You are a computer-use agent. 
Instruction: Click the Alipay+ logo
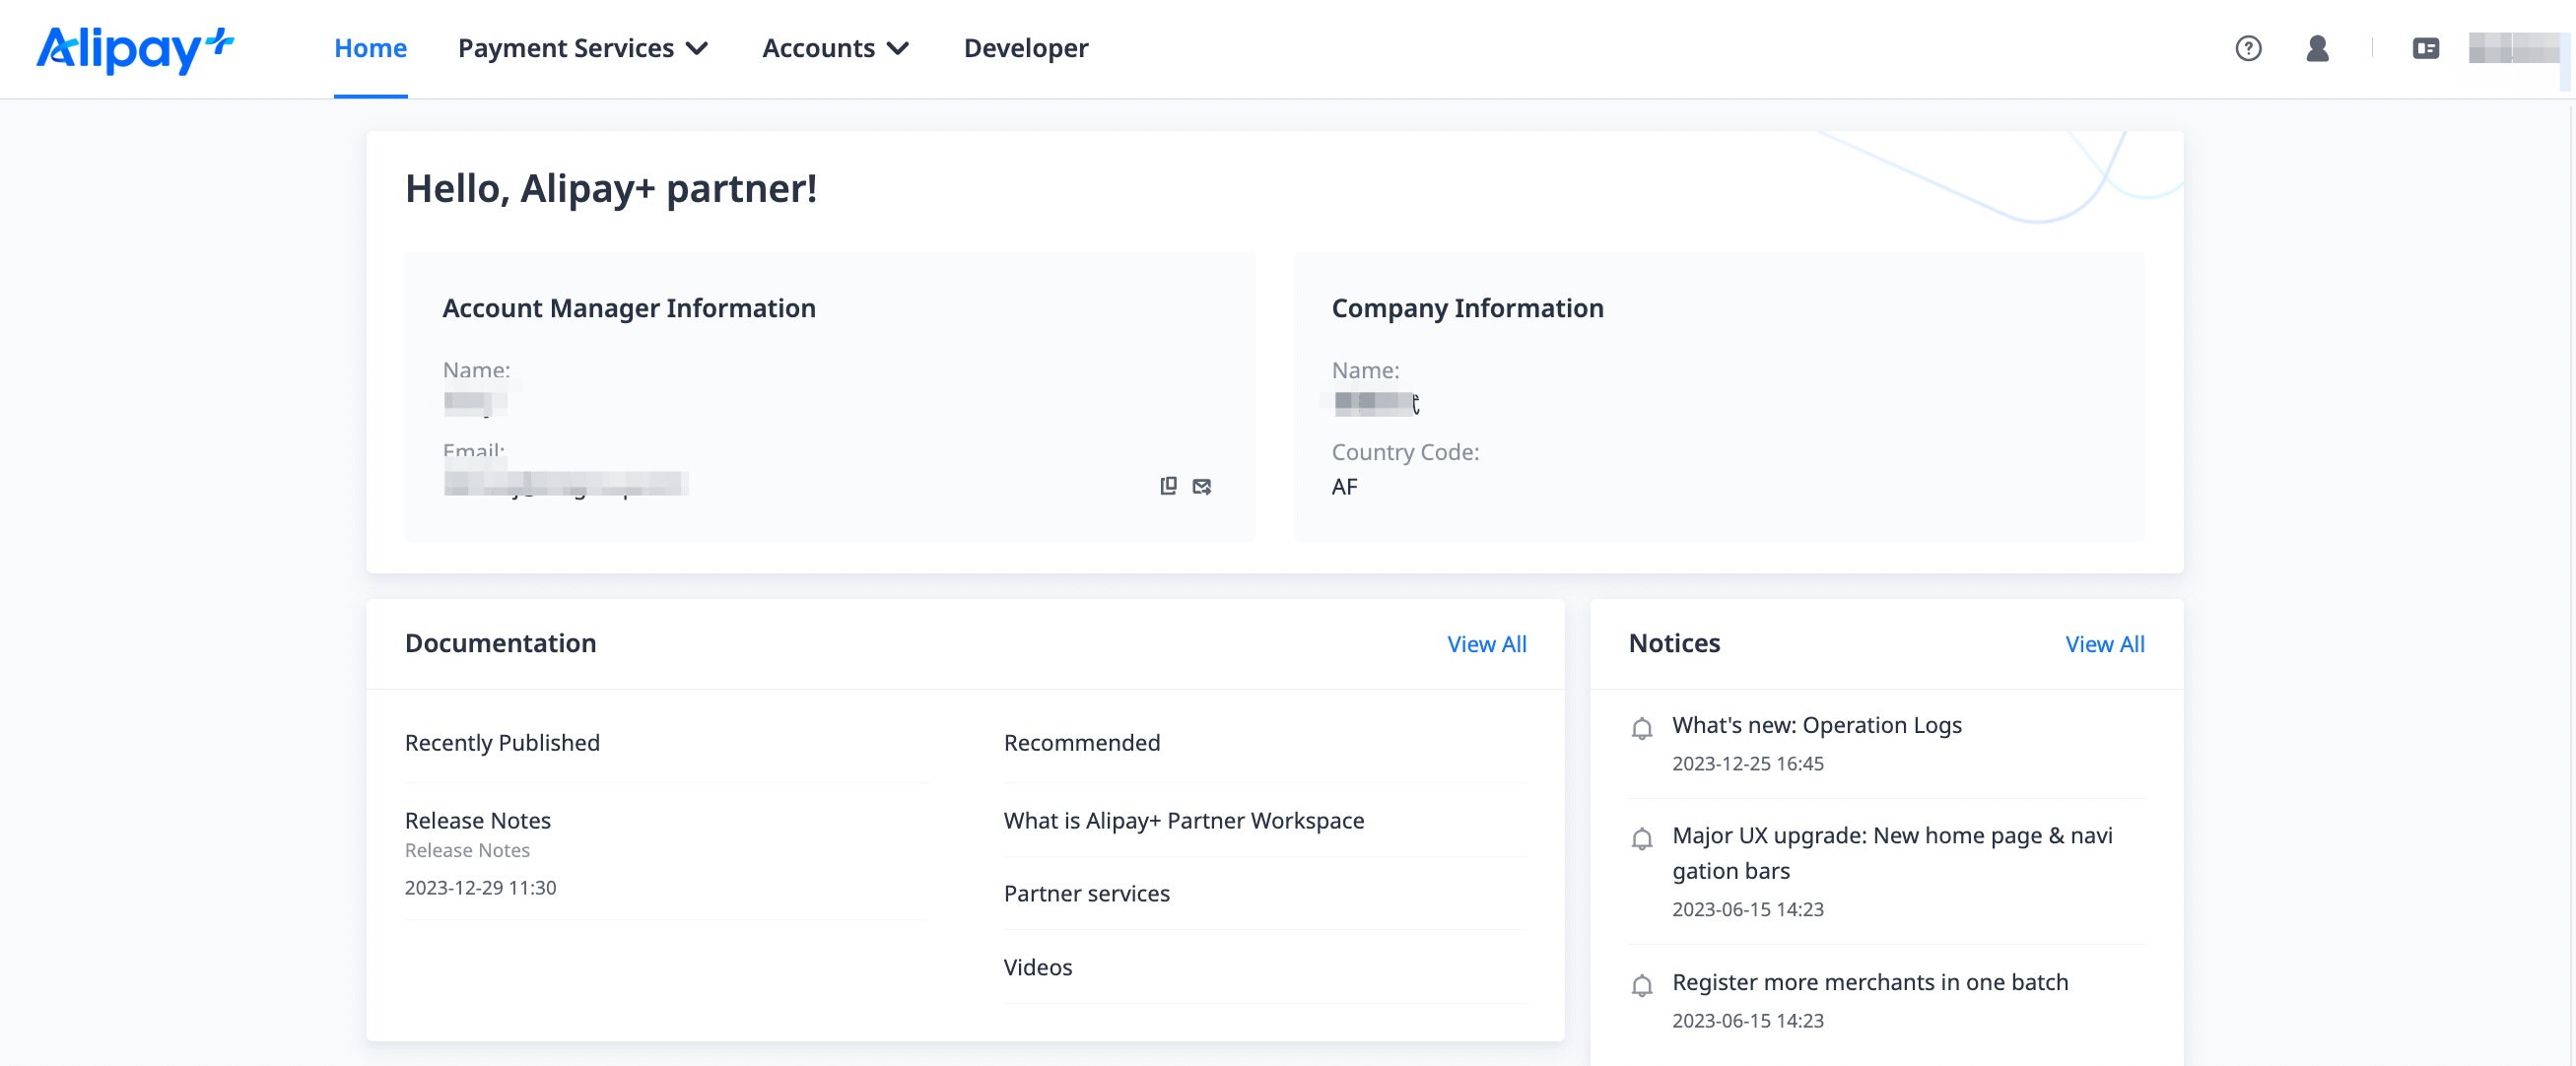point(135,49)
